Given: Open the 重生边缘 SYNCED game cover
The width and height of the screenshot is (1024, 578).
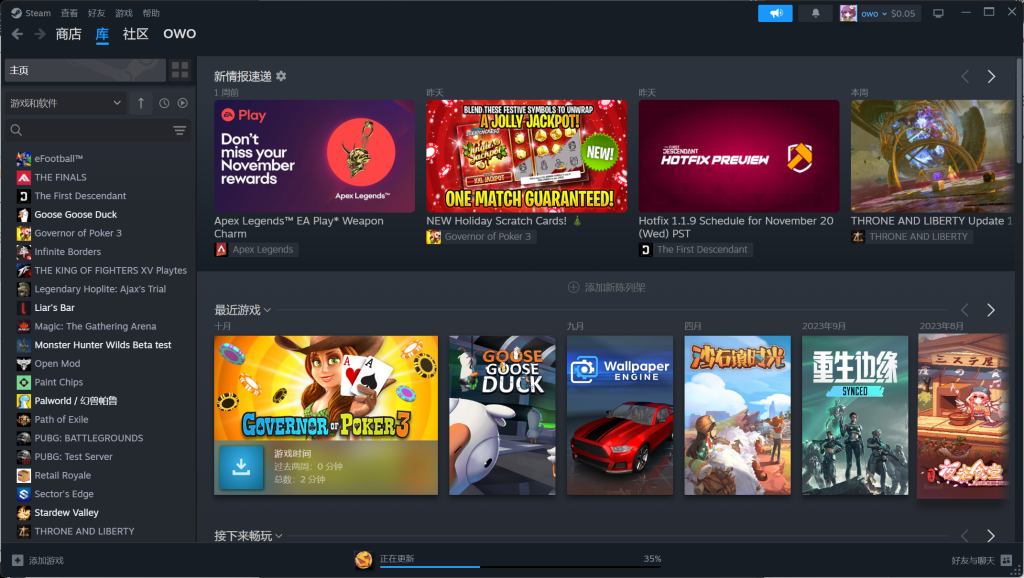Looking at the screenshot, I should (x=855, y=415).
